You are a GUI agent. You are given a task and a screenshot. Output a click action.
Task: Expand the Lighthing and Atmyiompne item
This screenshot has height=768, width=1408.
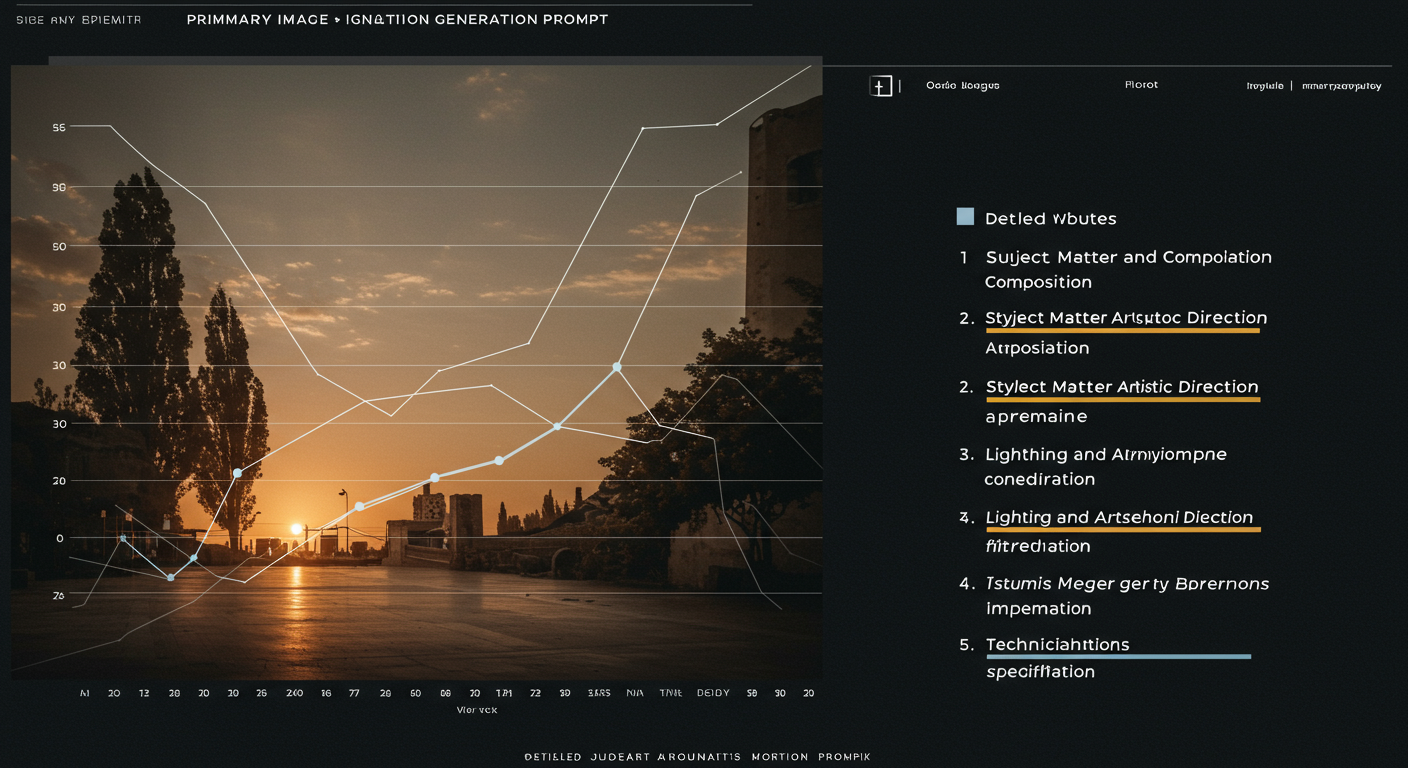coord(1105,455)
